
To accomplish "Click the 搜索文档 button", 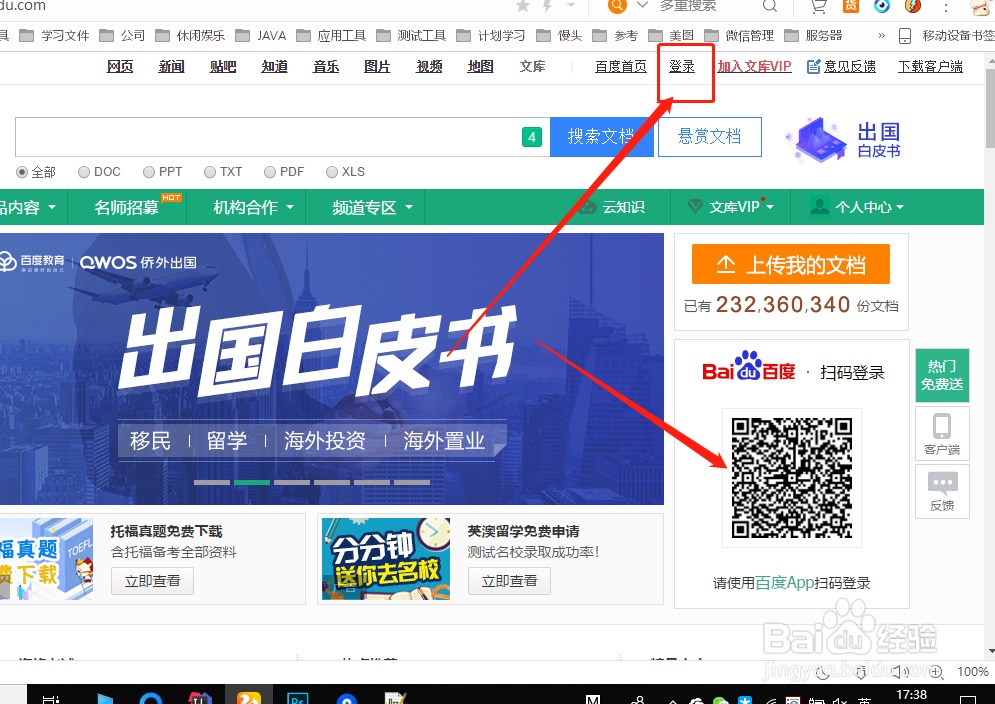I will point(601,136).
